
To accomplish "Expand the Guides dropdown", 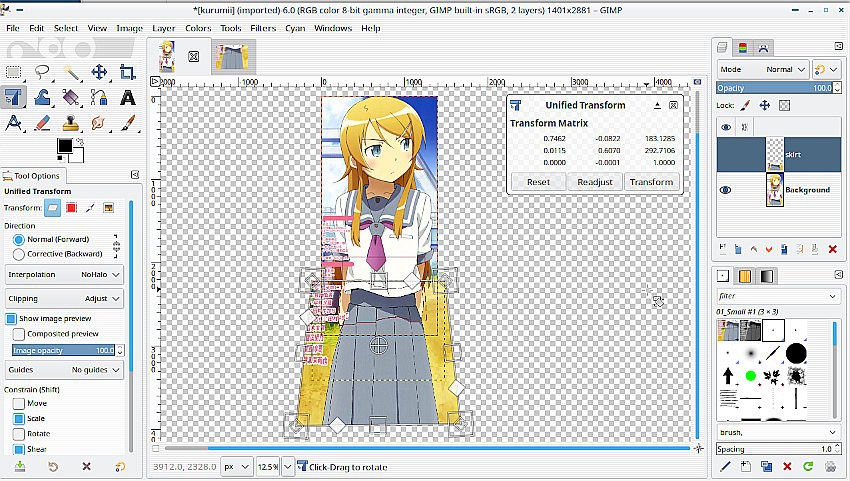I will tap(66, 370).
